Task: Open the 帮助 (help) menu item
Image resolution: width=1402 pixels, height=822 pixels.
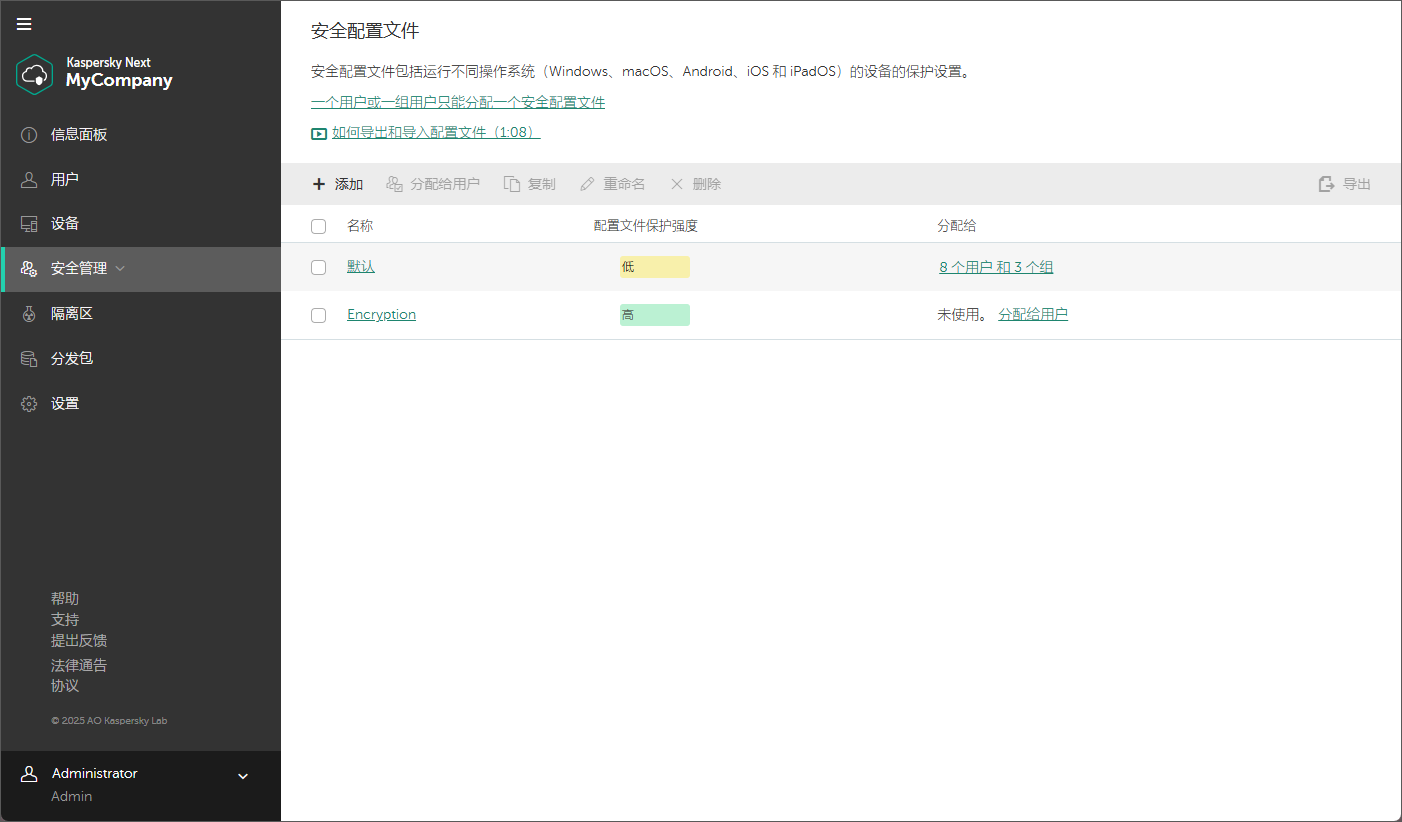Action: 65,597
